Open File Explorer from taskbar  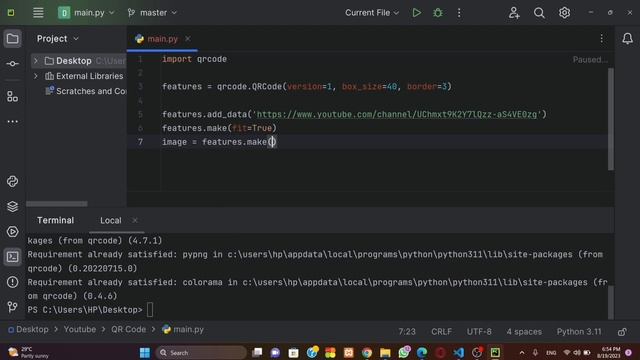[385, 353]
